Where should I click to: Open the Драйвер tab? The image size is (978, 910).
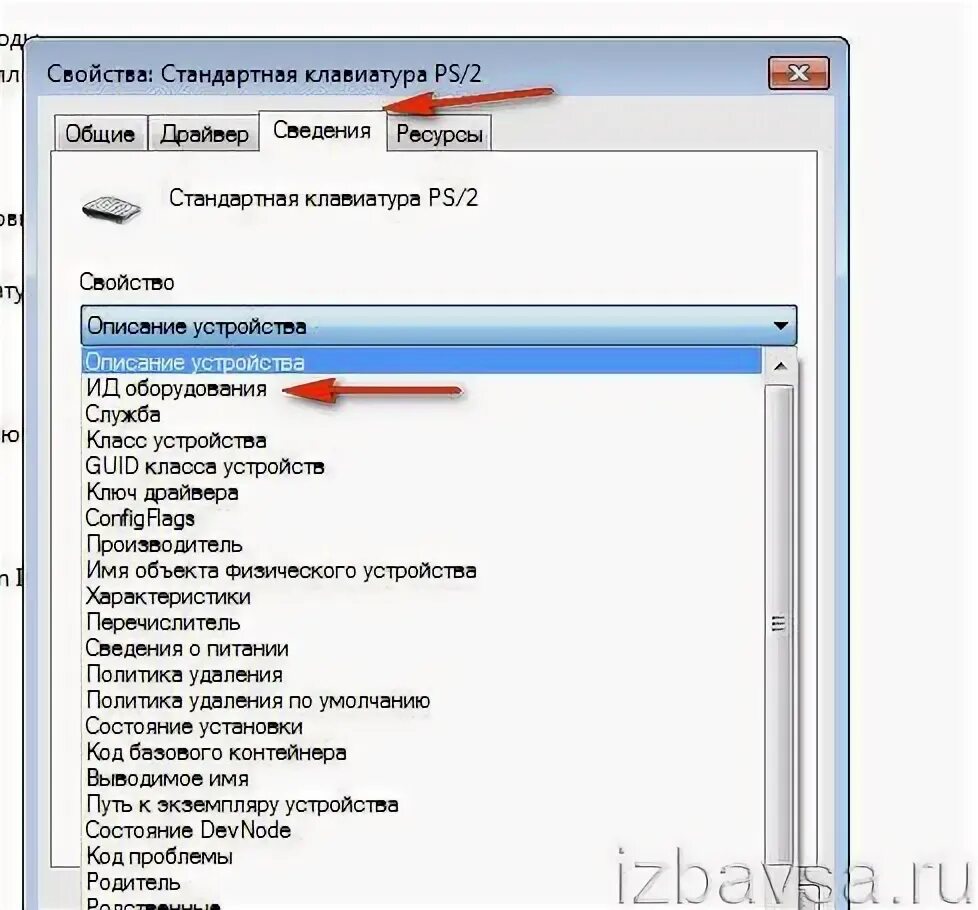tap(204, 133)
